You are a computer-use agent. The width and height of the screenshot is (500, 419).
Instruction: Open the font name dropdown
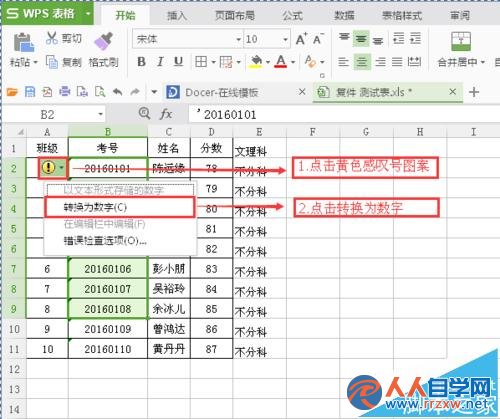point(239,40)
